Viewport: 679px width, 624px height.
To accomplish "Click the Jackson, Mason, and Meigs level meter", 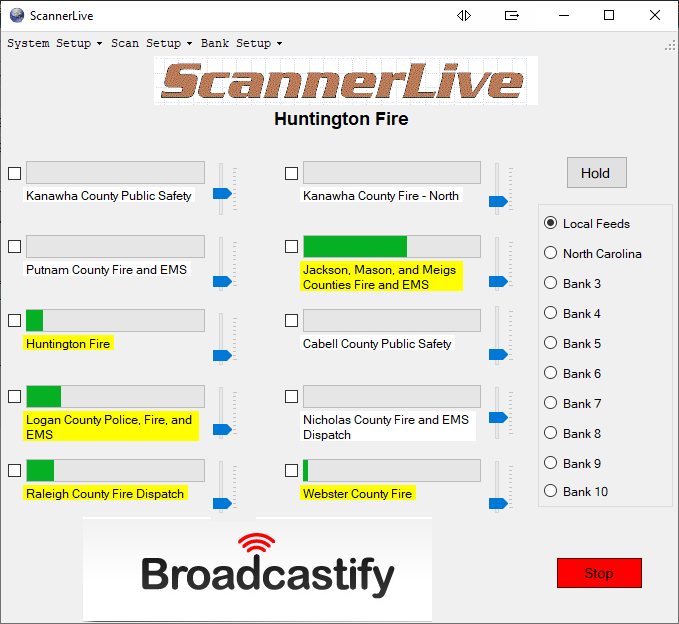I will tap(392, 246).
